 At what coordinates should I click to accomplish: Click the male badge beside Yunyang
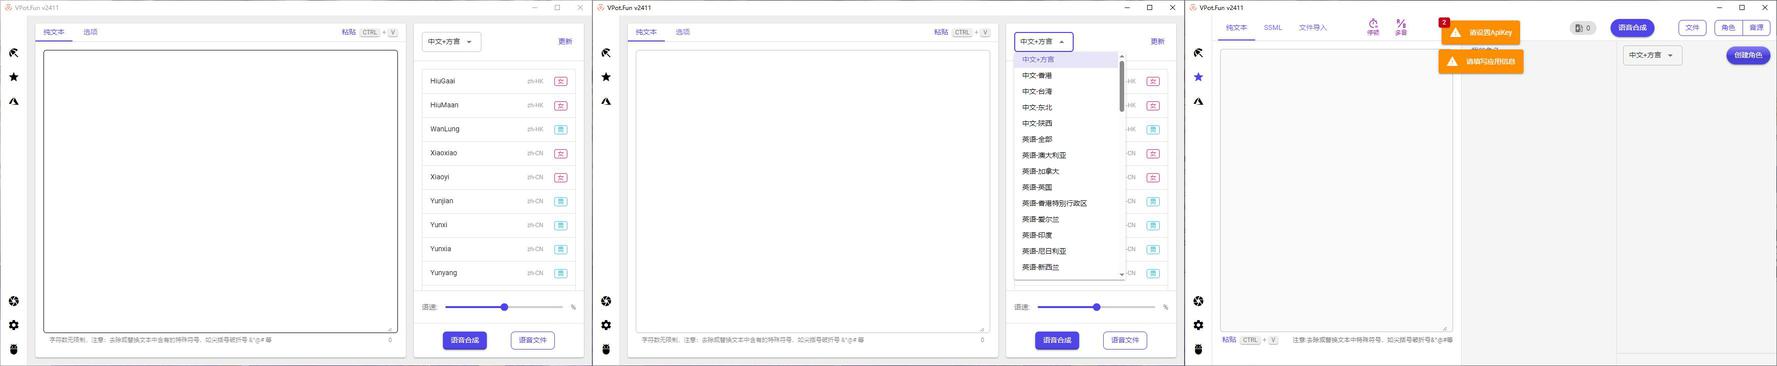561,273
